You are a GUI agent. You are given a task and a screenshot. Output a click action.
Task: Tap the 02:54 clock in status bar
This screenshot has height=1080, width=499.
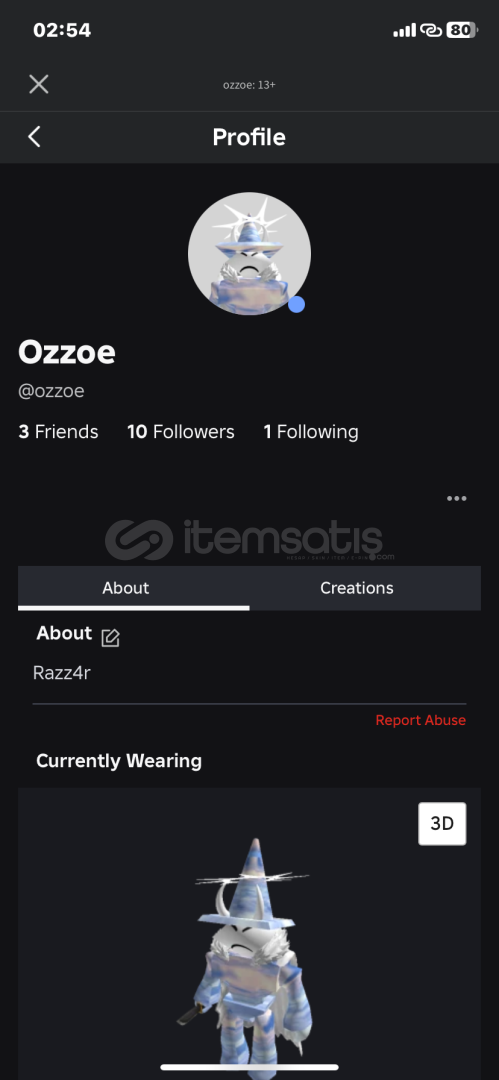pos(62,30)
